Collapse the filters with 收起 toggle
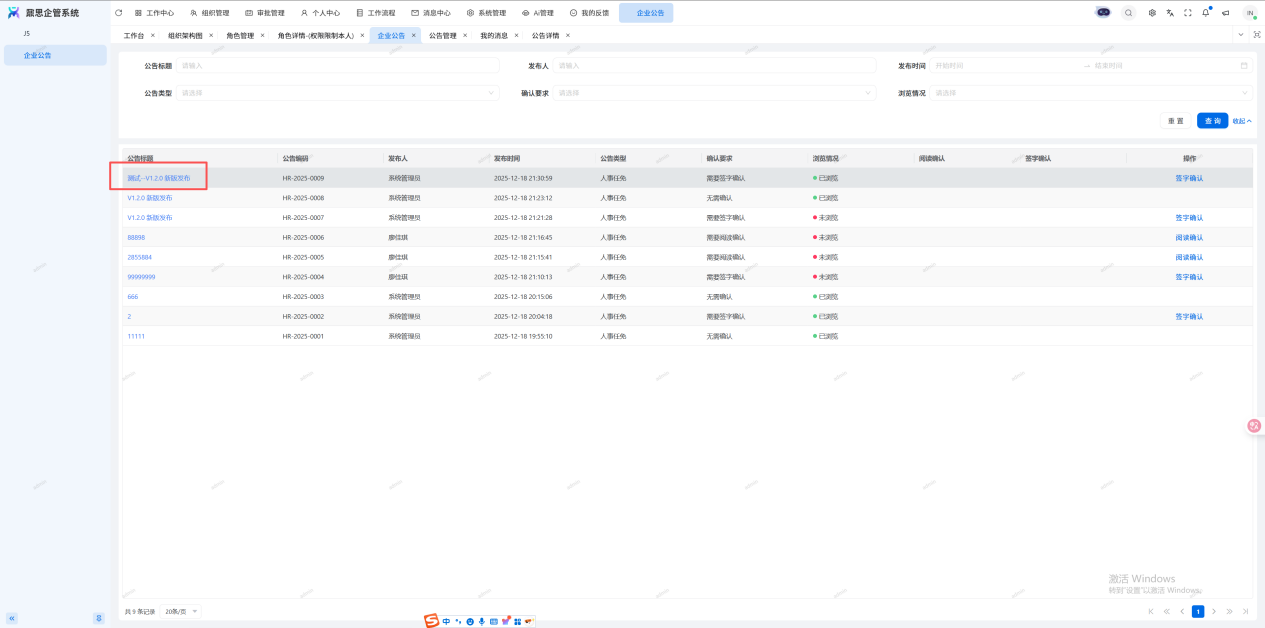 [x=1241, y=121]
